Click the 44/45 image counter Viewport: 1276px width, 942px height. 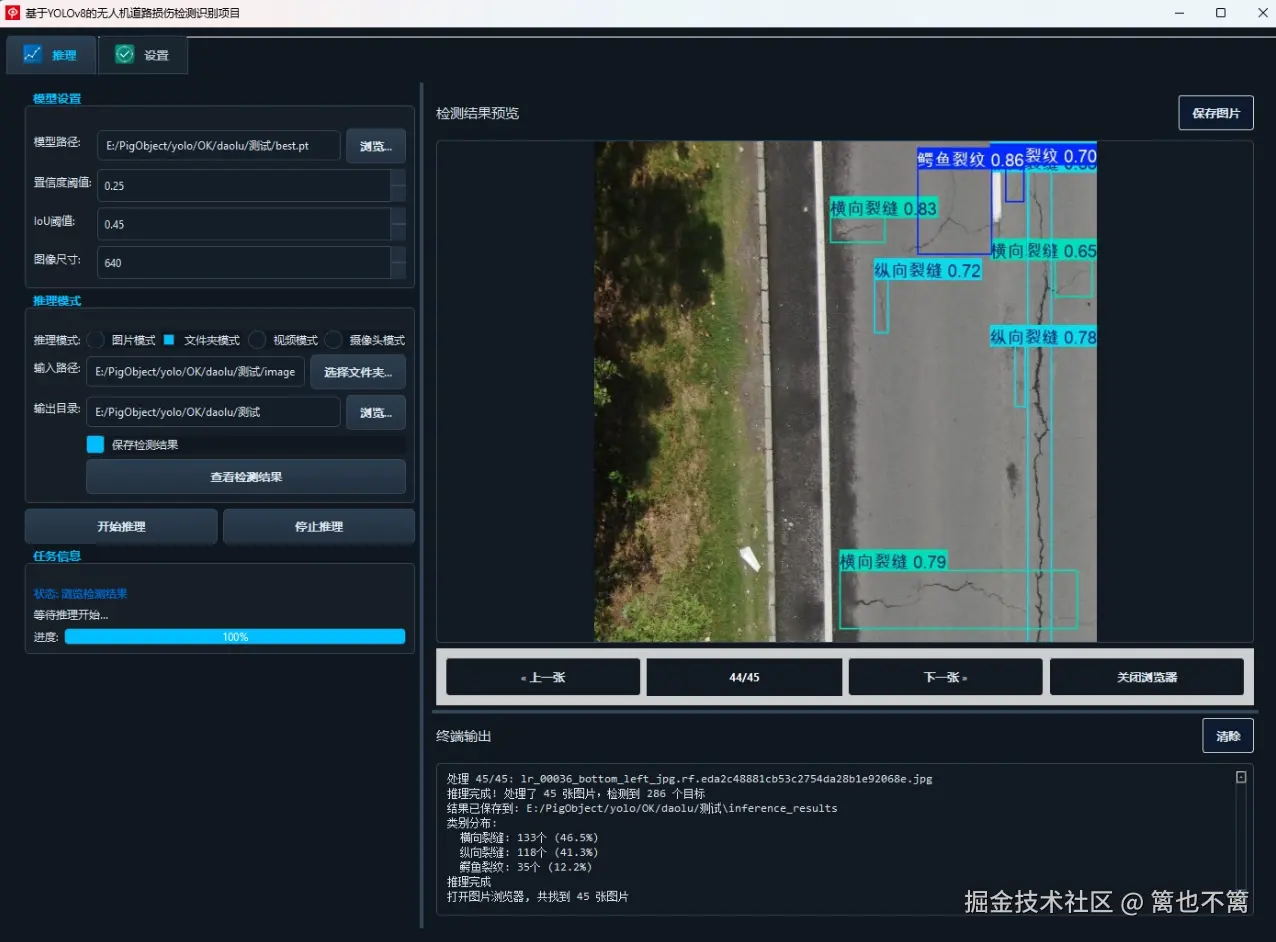point(744,677)
